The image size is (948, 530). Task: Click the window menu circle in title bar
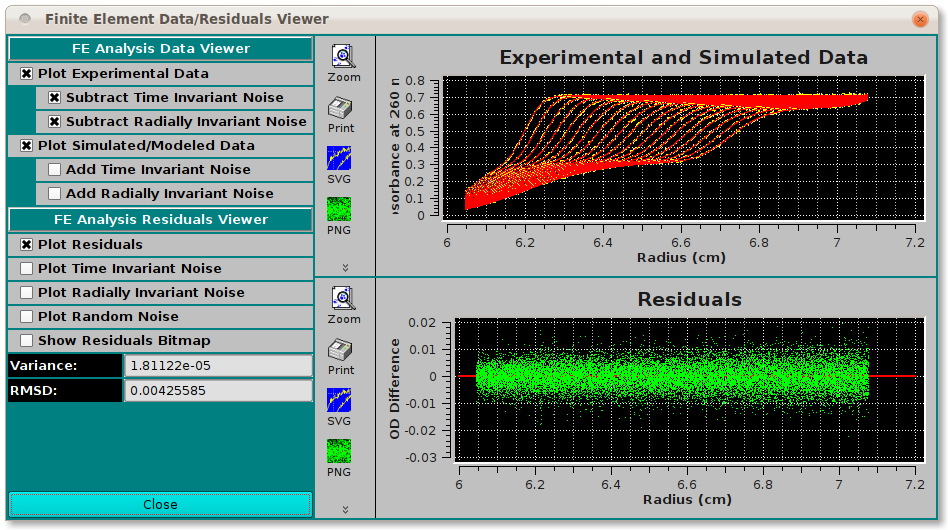pyautogui.click(x=25, y=19)
